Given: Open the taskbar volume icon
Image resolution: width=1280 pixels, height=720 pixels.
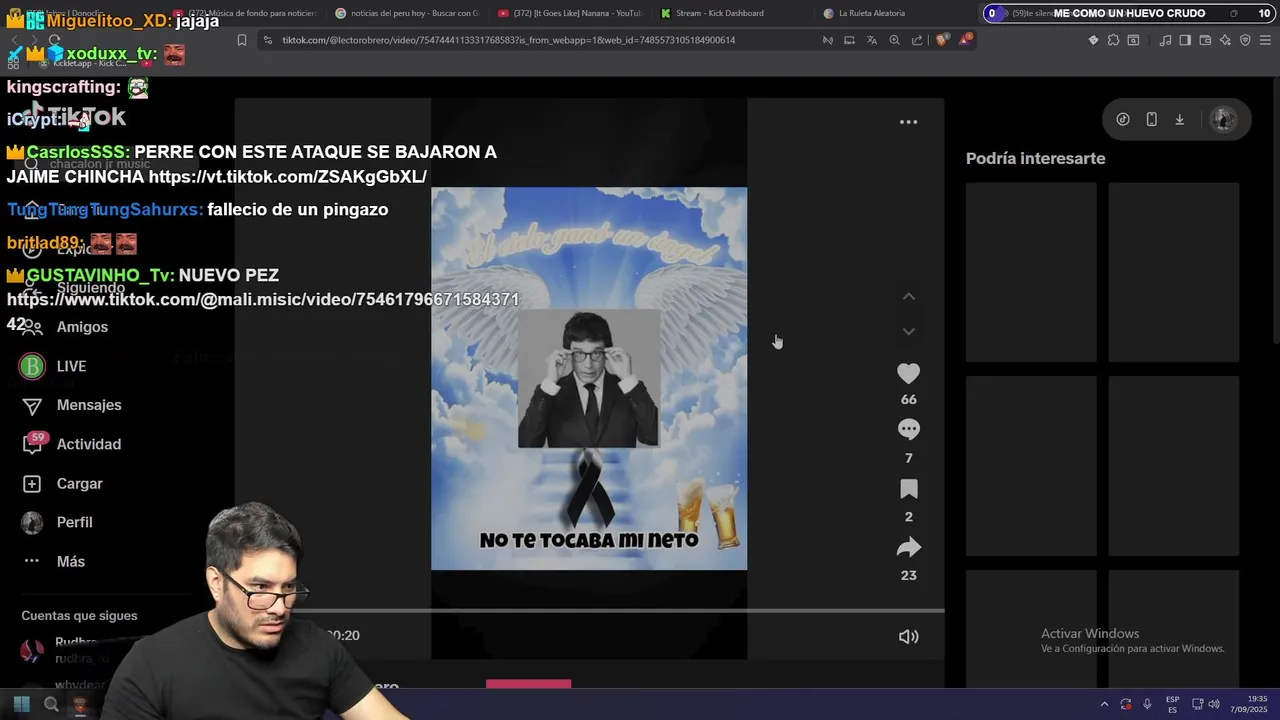Looking at the screenshot, I should [1214, 704].
